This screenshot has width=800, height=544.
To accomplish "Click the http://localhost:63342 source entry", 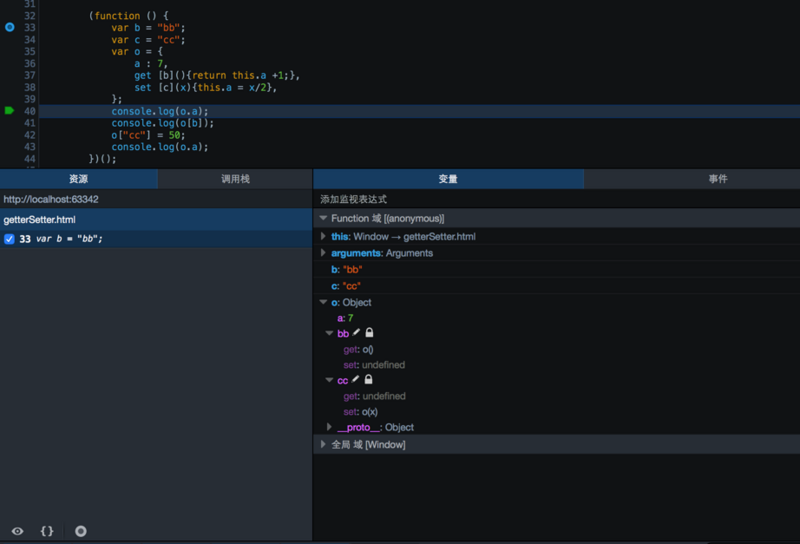I will 50,199.
